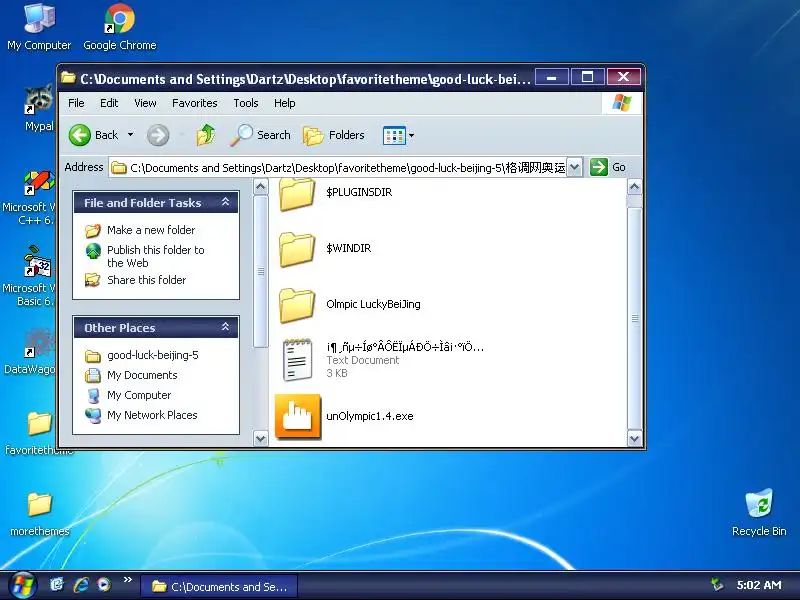Click the address bar path field
The image size is (800, 600).
coord(338,167)
